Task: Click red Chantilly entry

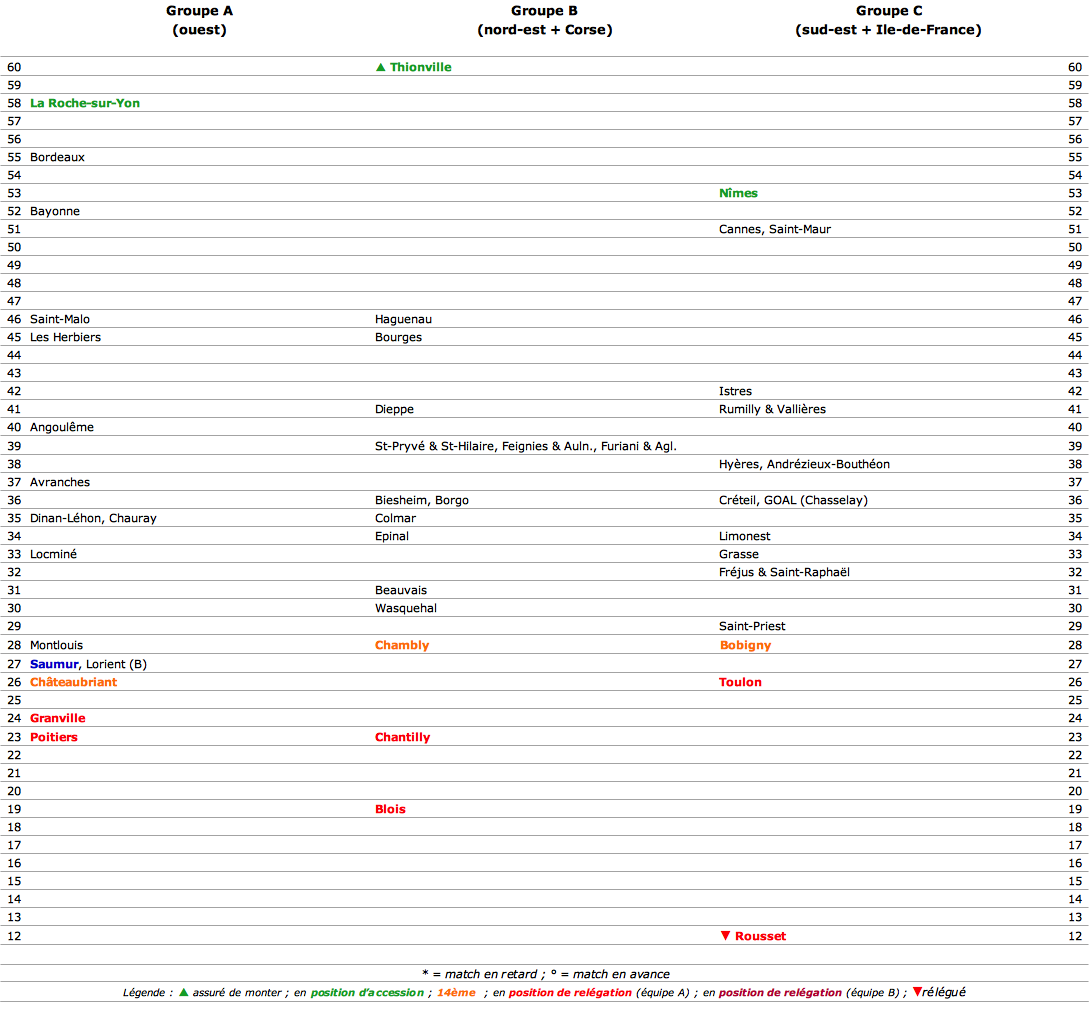Action: click(x=402, y=738)
